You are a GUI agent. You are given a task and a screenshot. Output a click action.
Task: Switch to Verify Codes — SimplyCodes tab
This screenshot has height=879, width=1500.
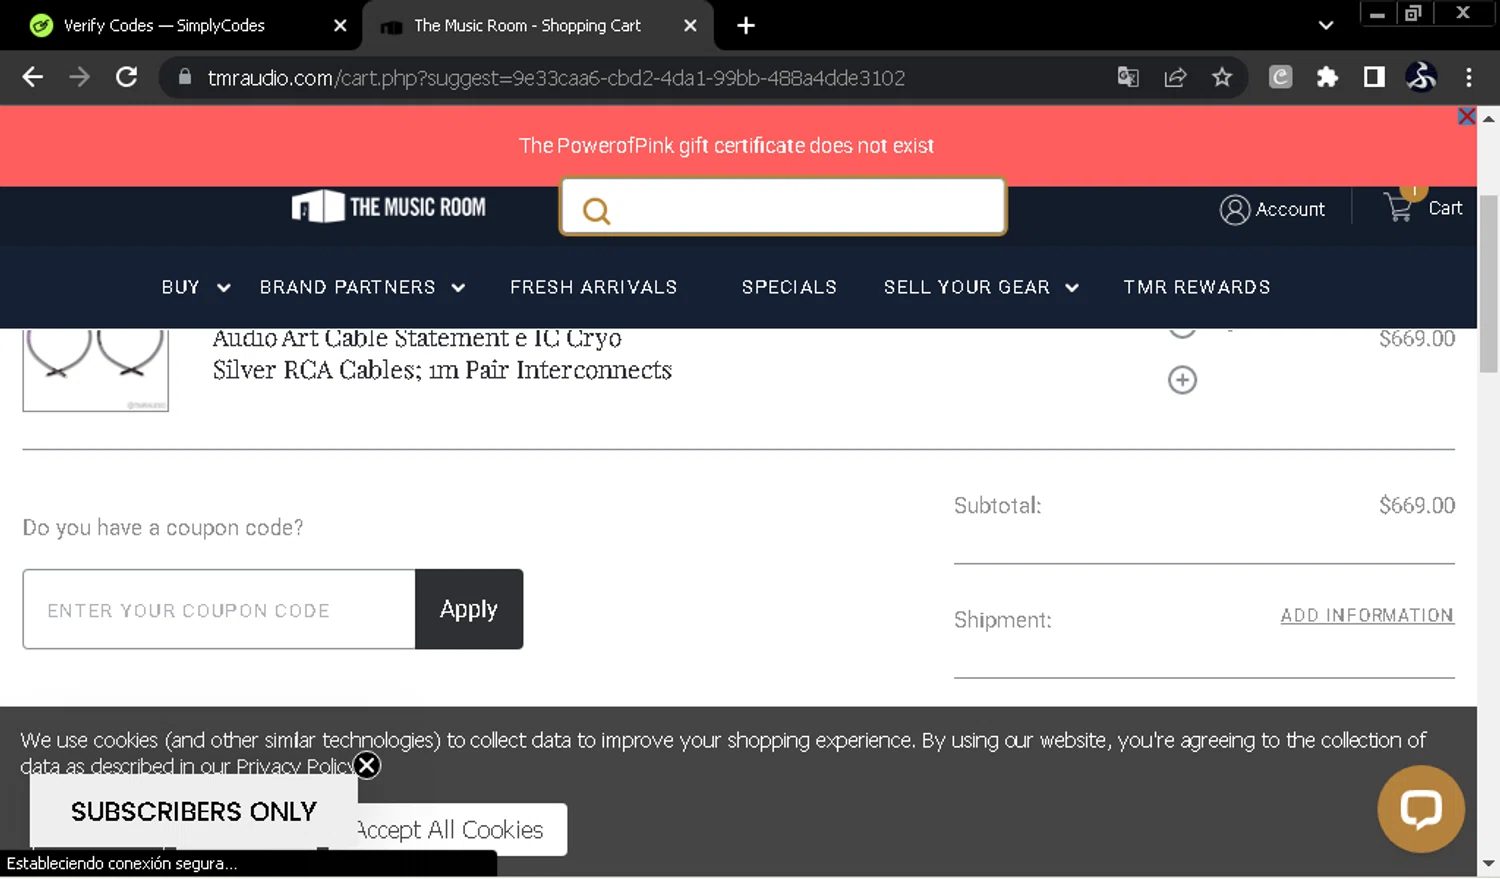[164, 26]
